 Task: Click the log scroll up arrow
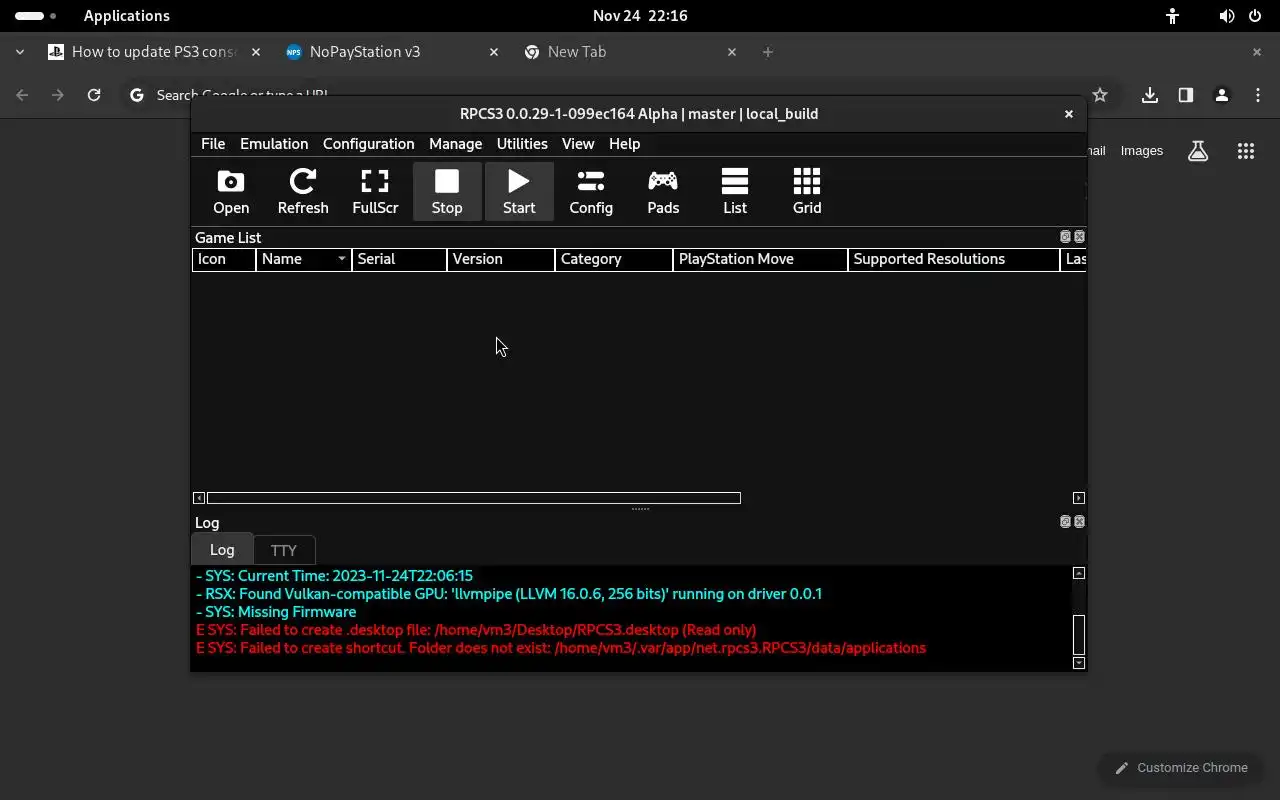1079,574
